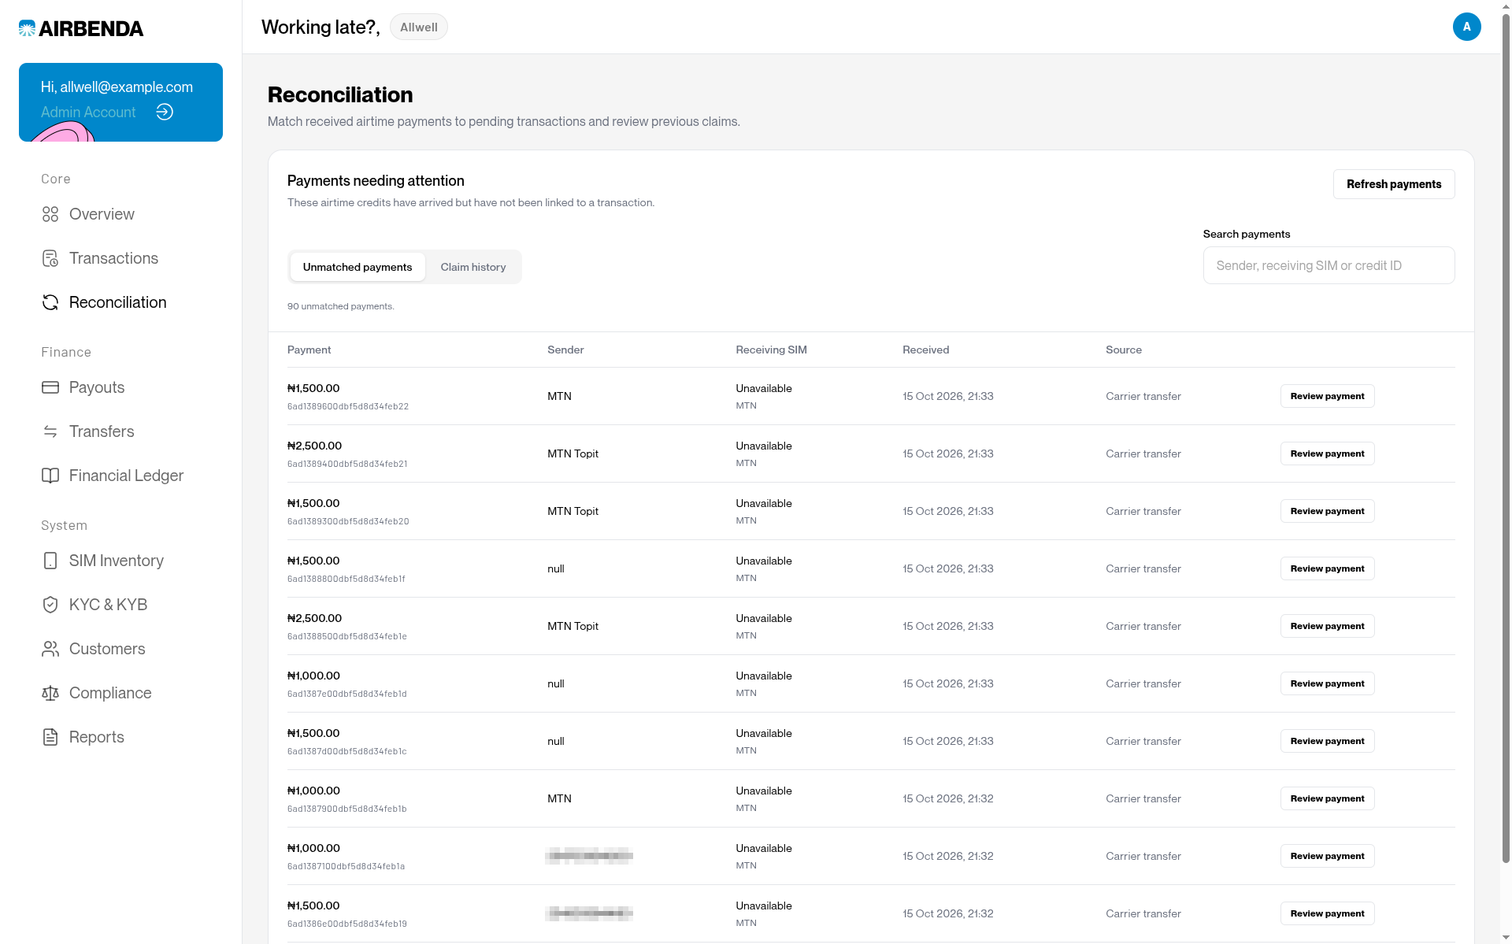Click the Airbenda logo
Image resolution: width=1512 pixels, height=944 pixels.
tap(81, 28)
